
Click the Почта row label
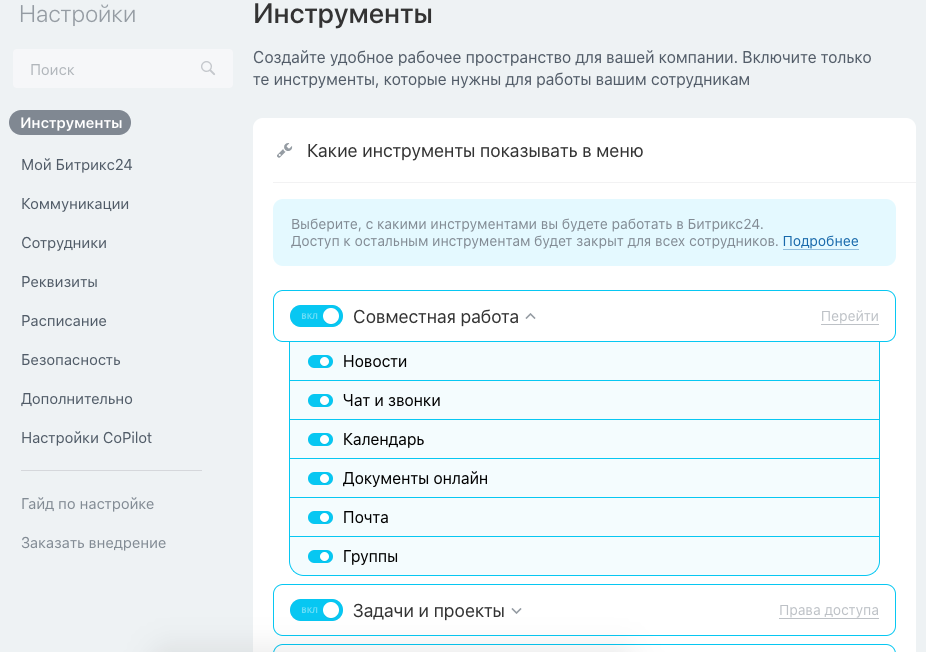pyautogui.click(x=366, y=517)
